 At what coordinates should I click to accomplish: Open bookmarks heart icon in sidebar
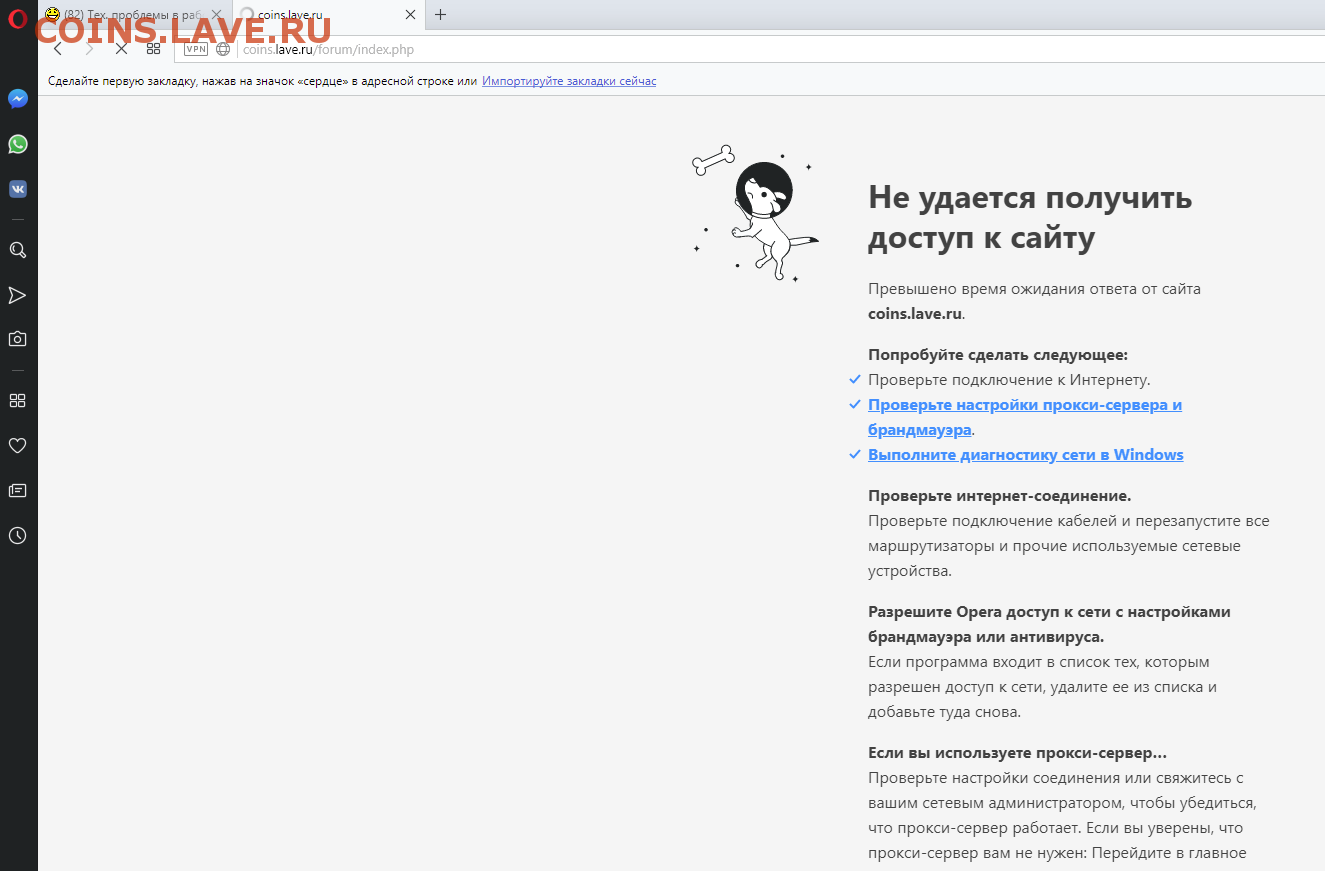point(17,445)
